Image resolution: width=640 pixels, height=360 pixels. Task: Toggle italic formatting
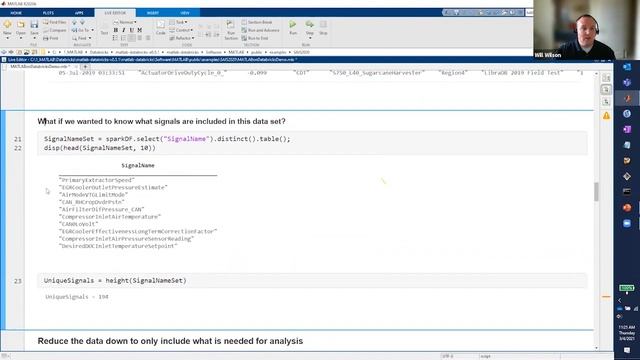[124, 30]
